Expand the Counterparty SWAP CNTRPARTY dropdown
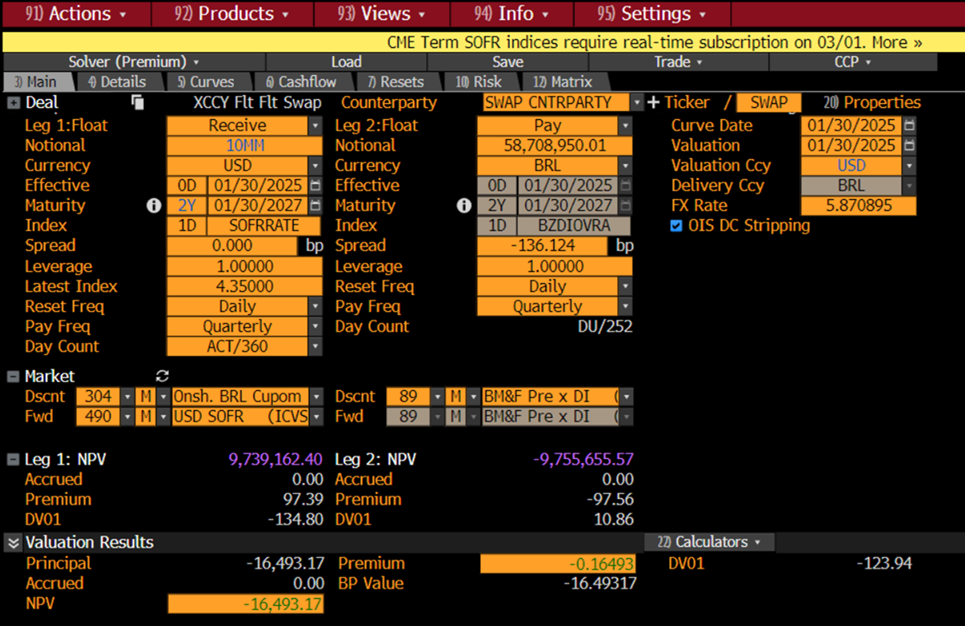The width and height of the screenshot is (965, 626). pyautogui.click(x=636, y=102)
